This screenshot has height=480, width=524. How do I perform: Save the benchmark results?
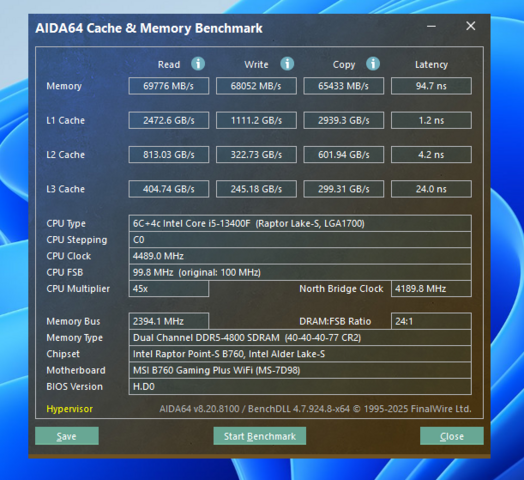[x=67, y=436]
